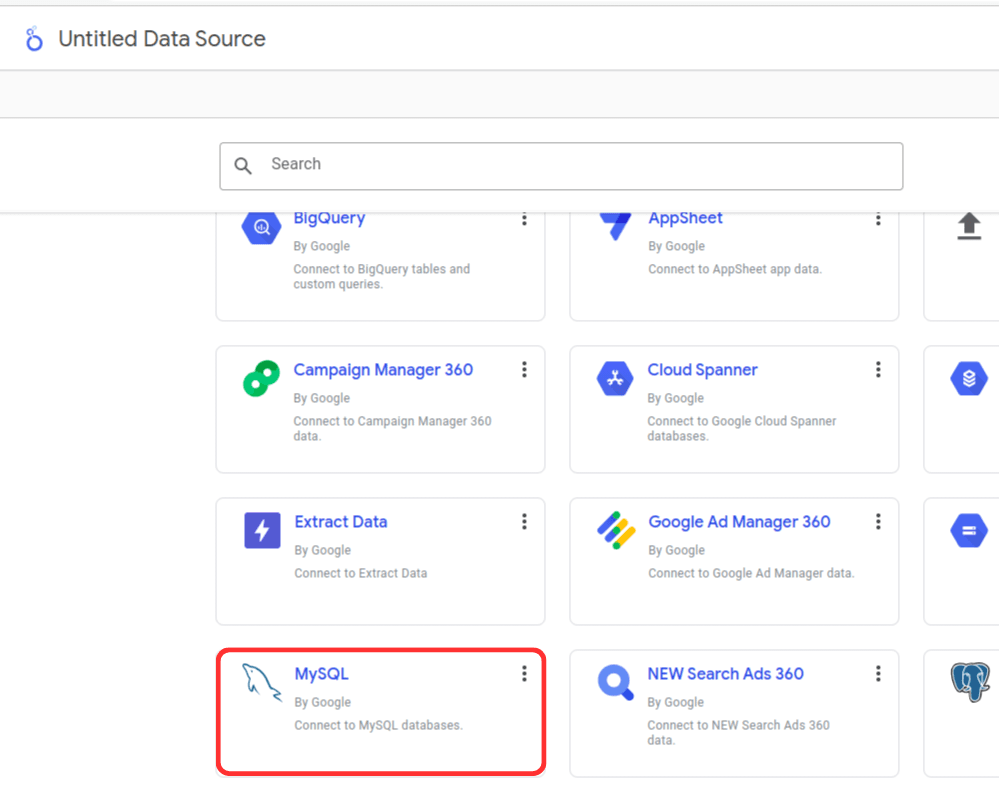
Task: Expand Campaign Manager 360 three-dot menu
Action: pyautogui.click(x=524, y=370)
